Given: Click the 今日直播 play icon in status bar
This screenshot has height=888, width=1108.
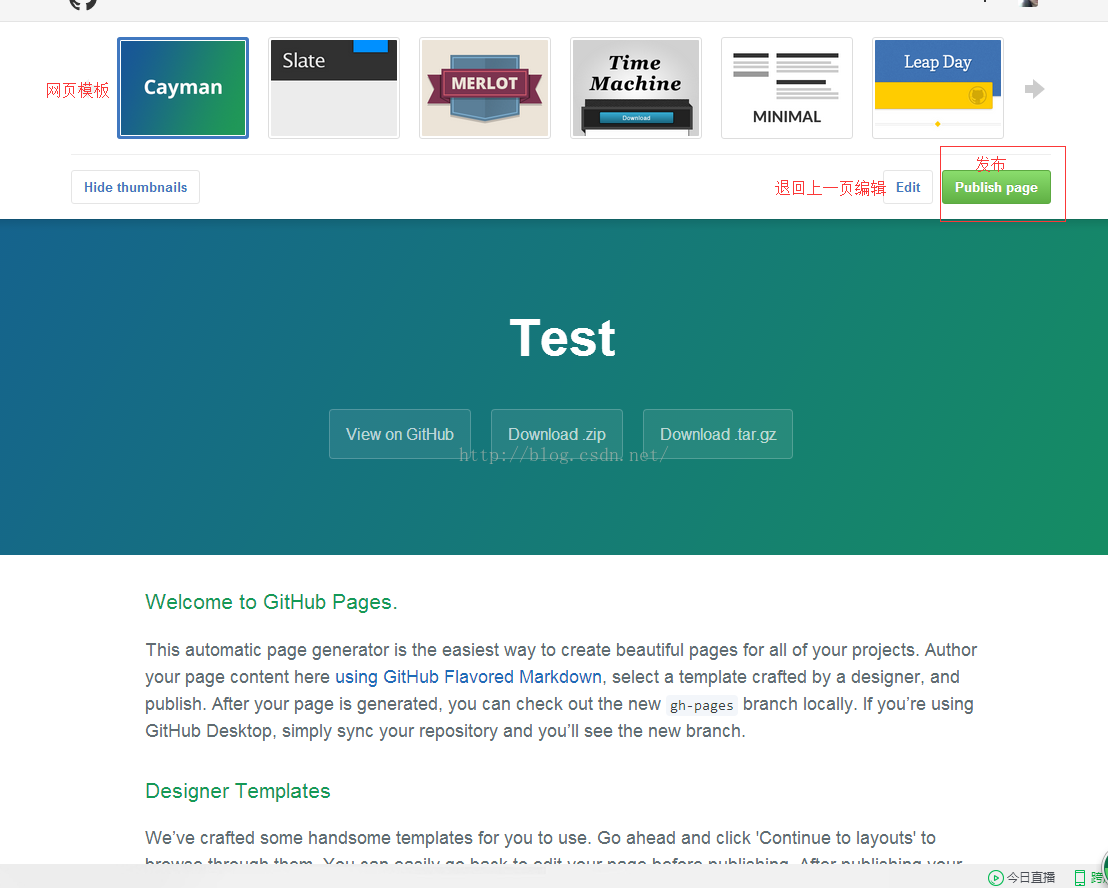Looking at the screenshot, I should [996, 877].
